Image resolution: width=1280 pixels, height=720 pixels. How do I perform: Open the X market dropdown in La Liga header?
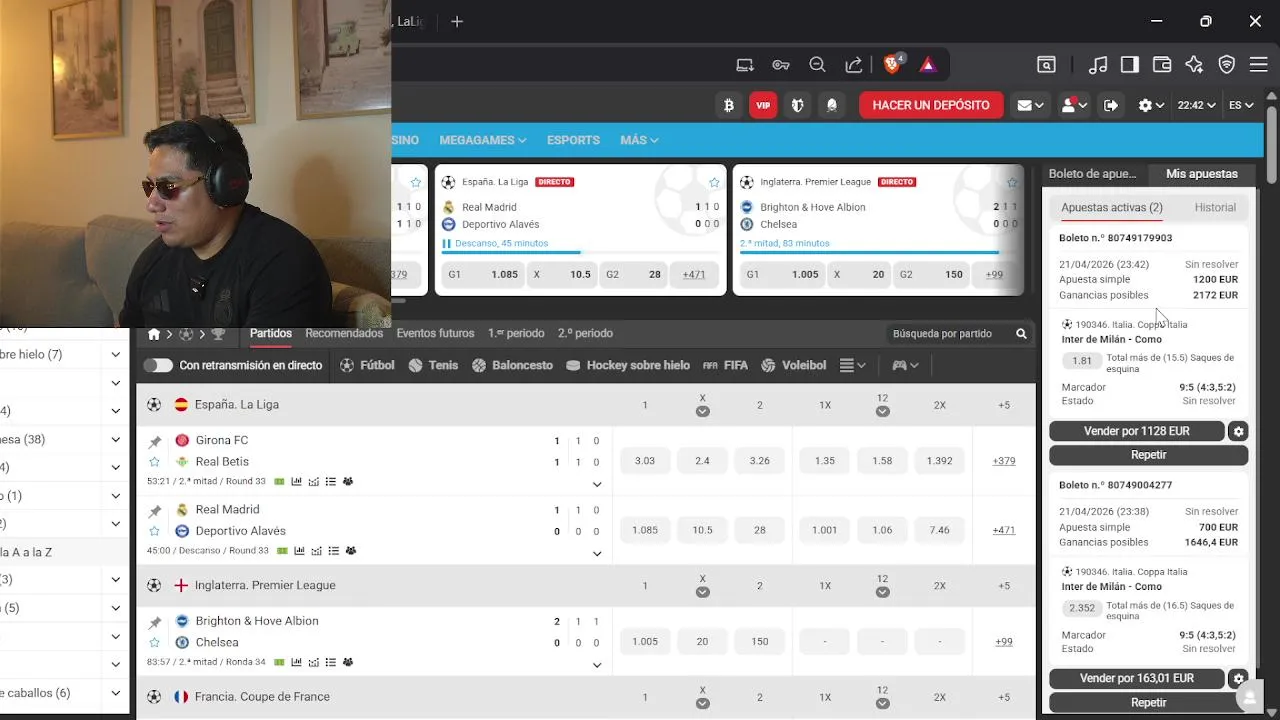(x=703, y=411)
